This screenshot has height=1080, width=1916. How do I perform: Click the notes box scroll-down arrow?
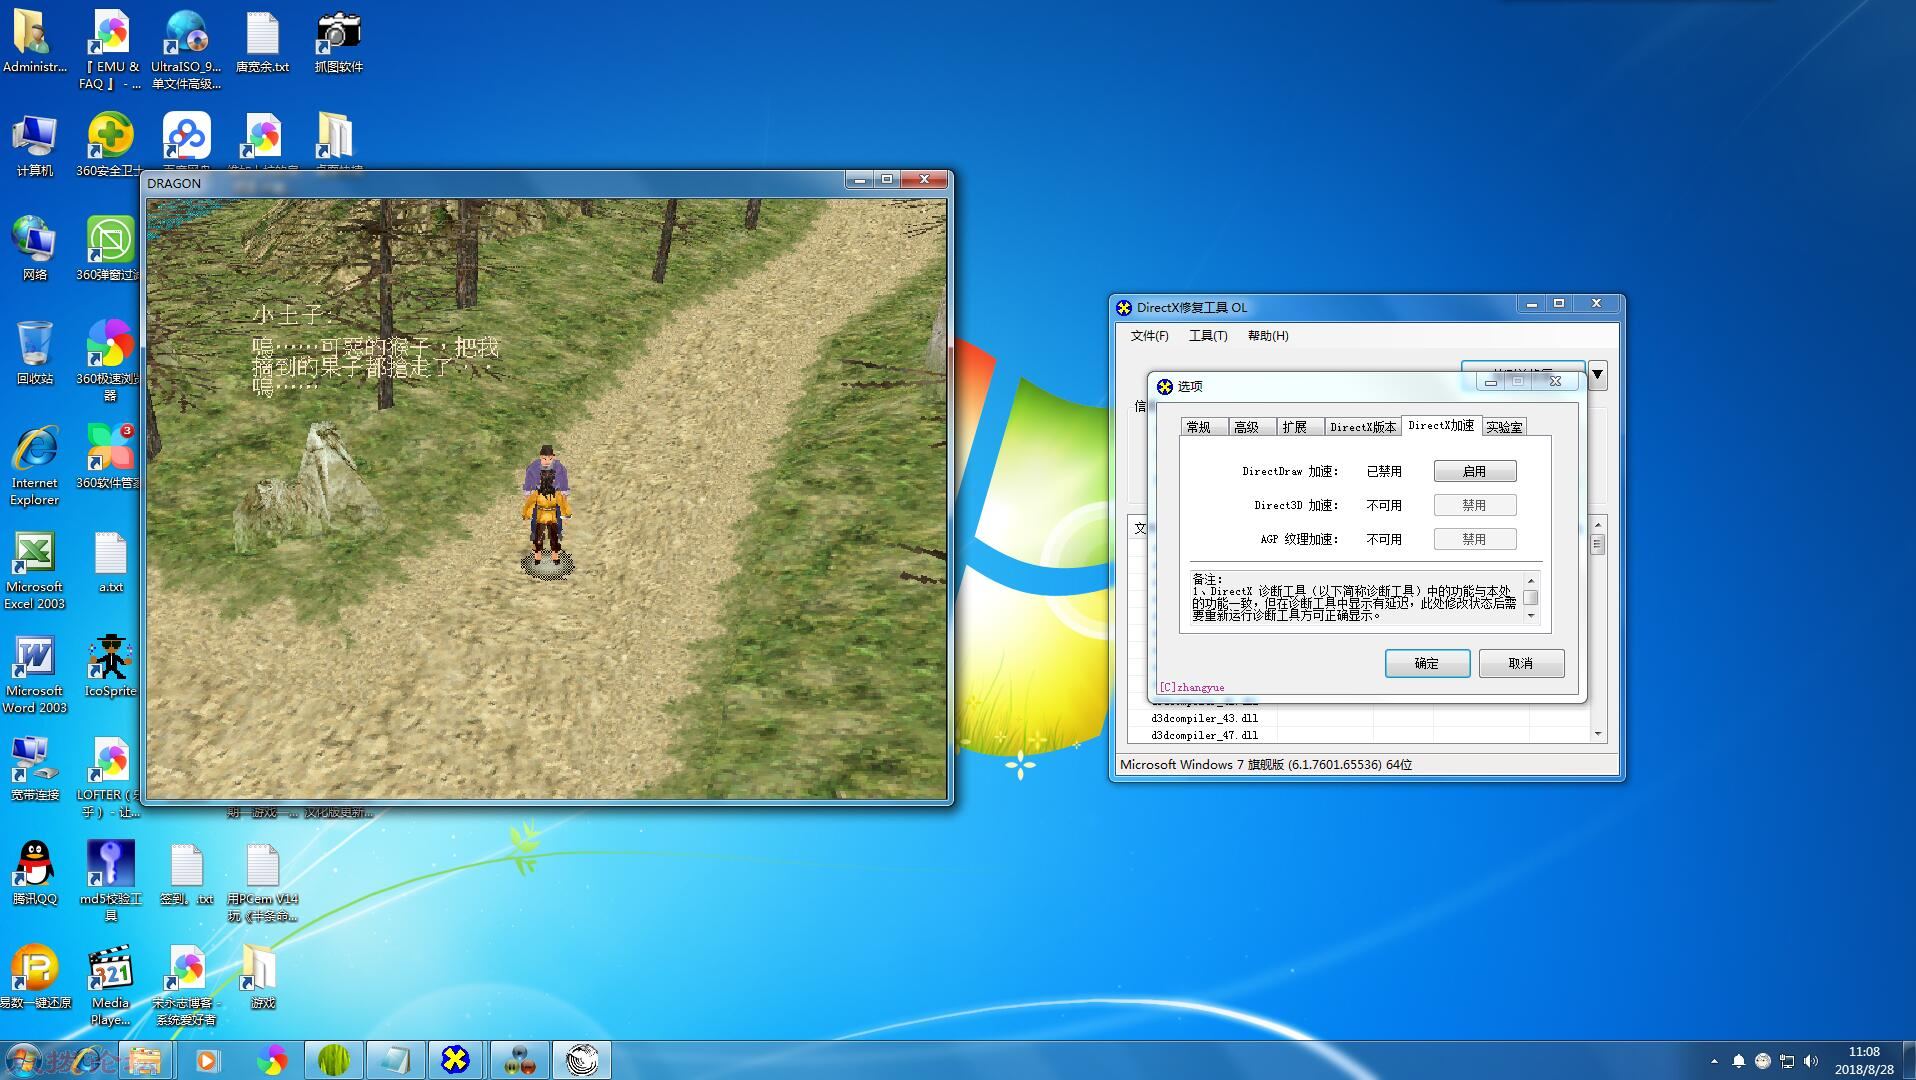[1530, 616]
